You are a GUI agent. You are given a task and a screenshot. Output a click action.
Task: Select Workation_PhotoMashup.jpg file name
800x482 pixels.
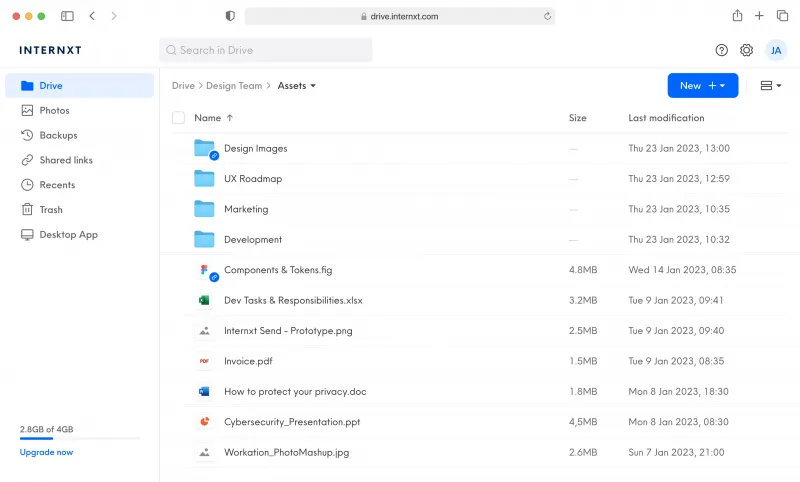pos(287,452)
